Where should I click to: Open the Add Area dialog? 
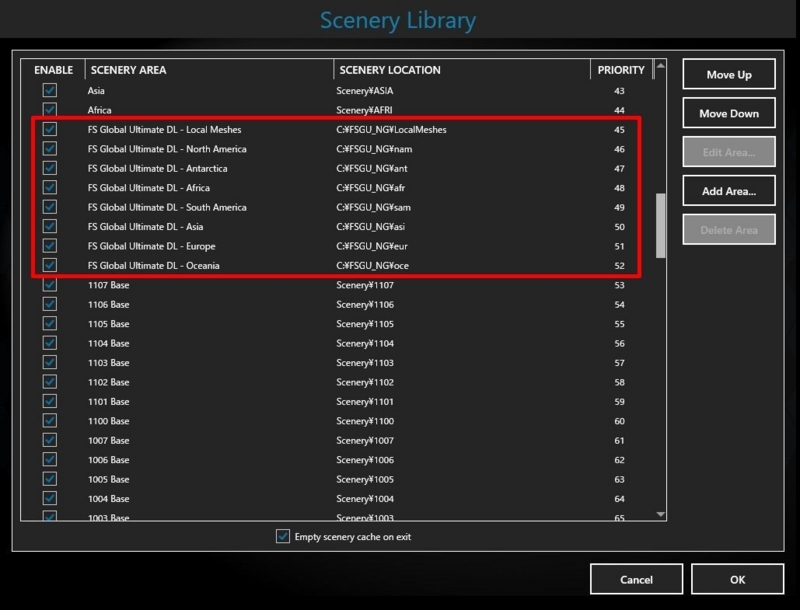pos(729,191)
